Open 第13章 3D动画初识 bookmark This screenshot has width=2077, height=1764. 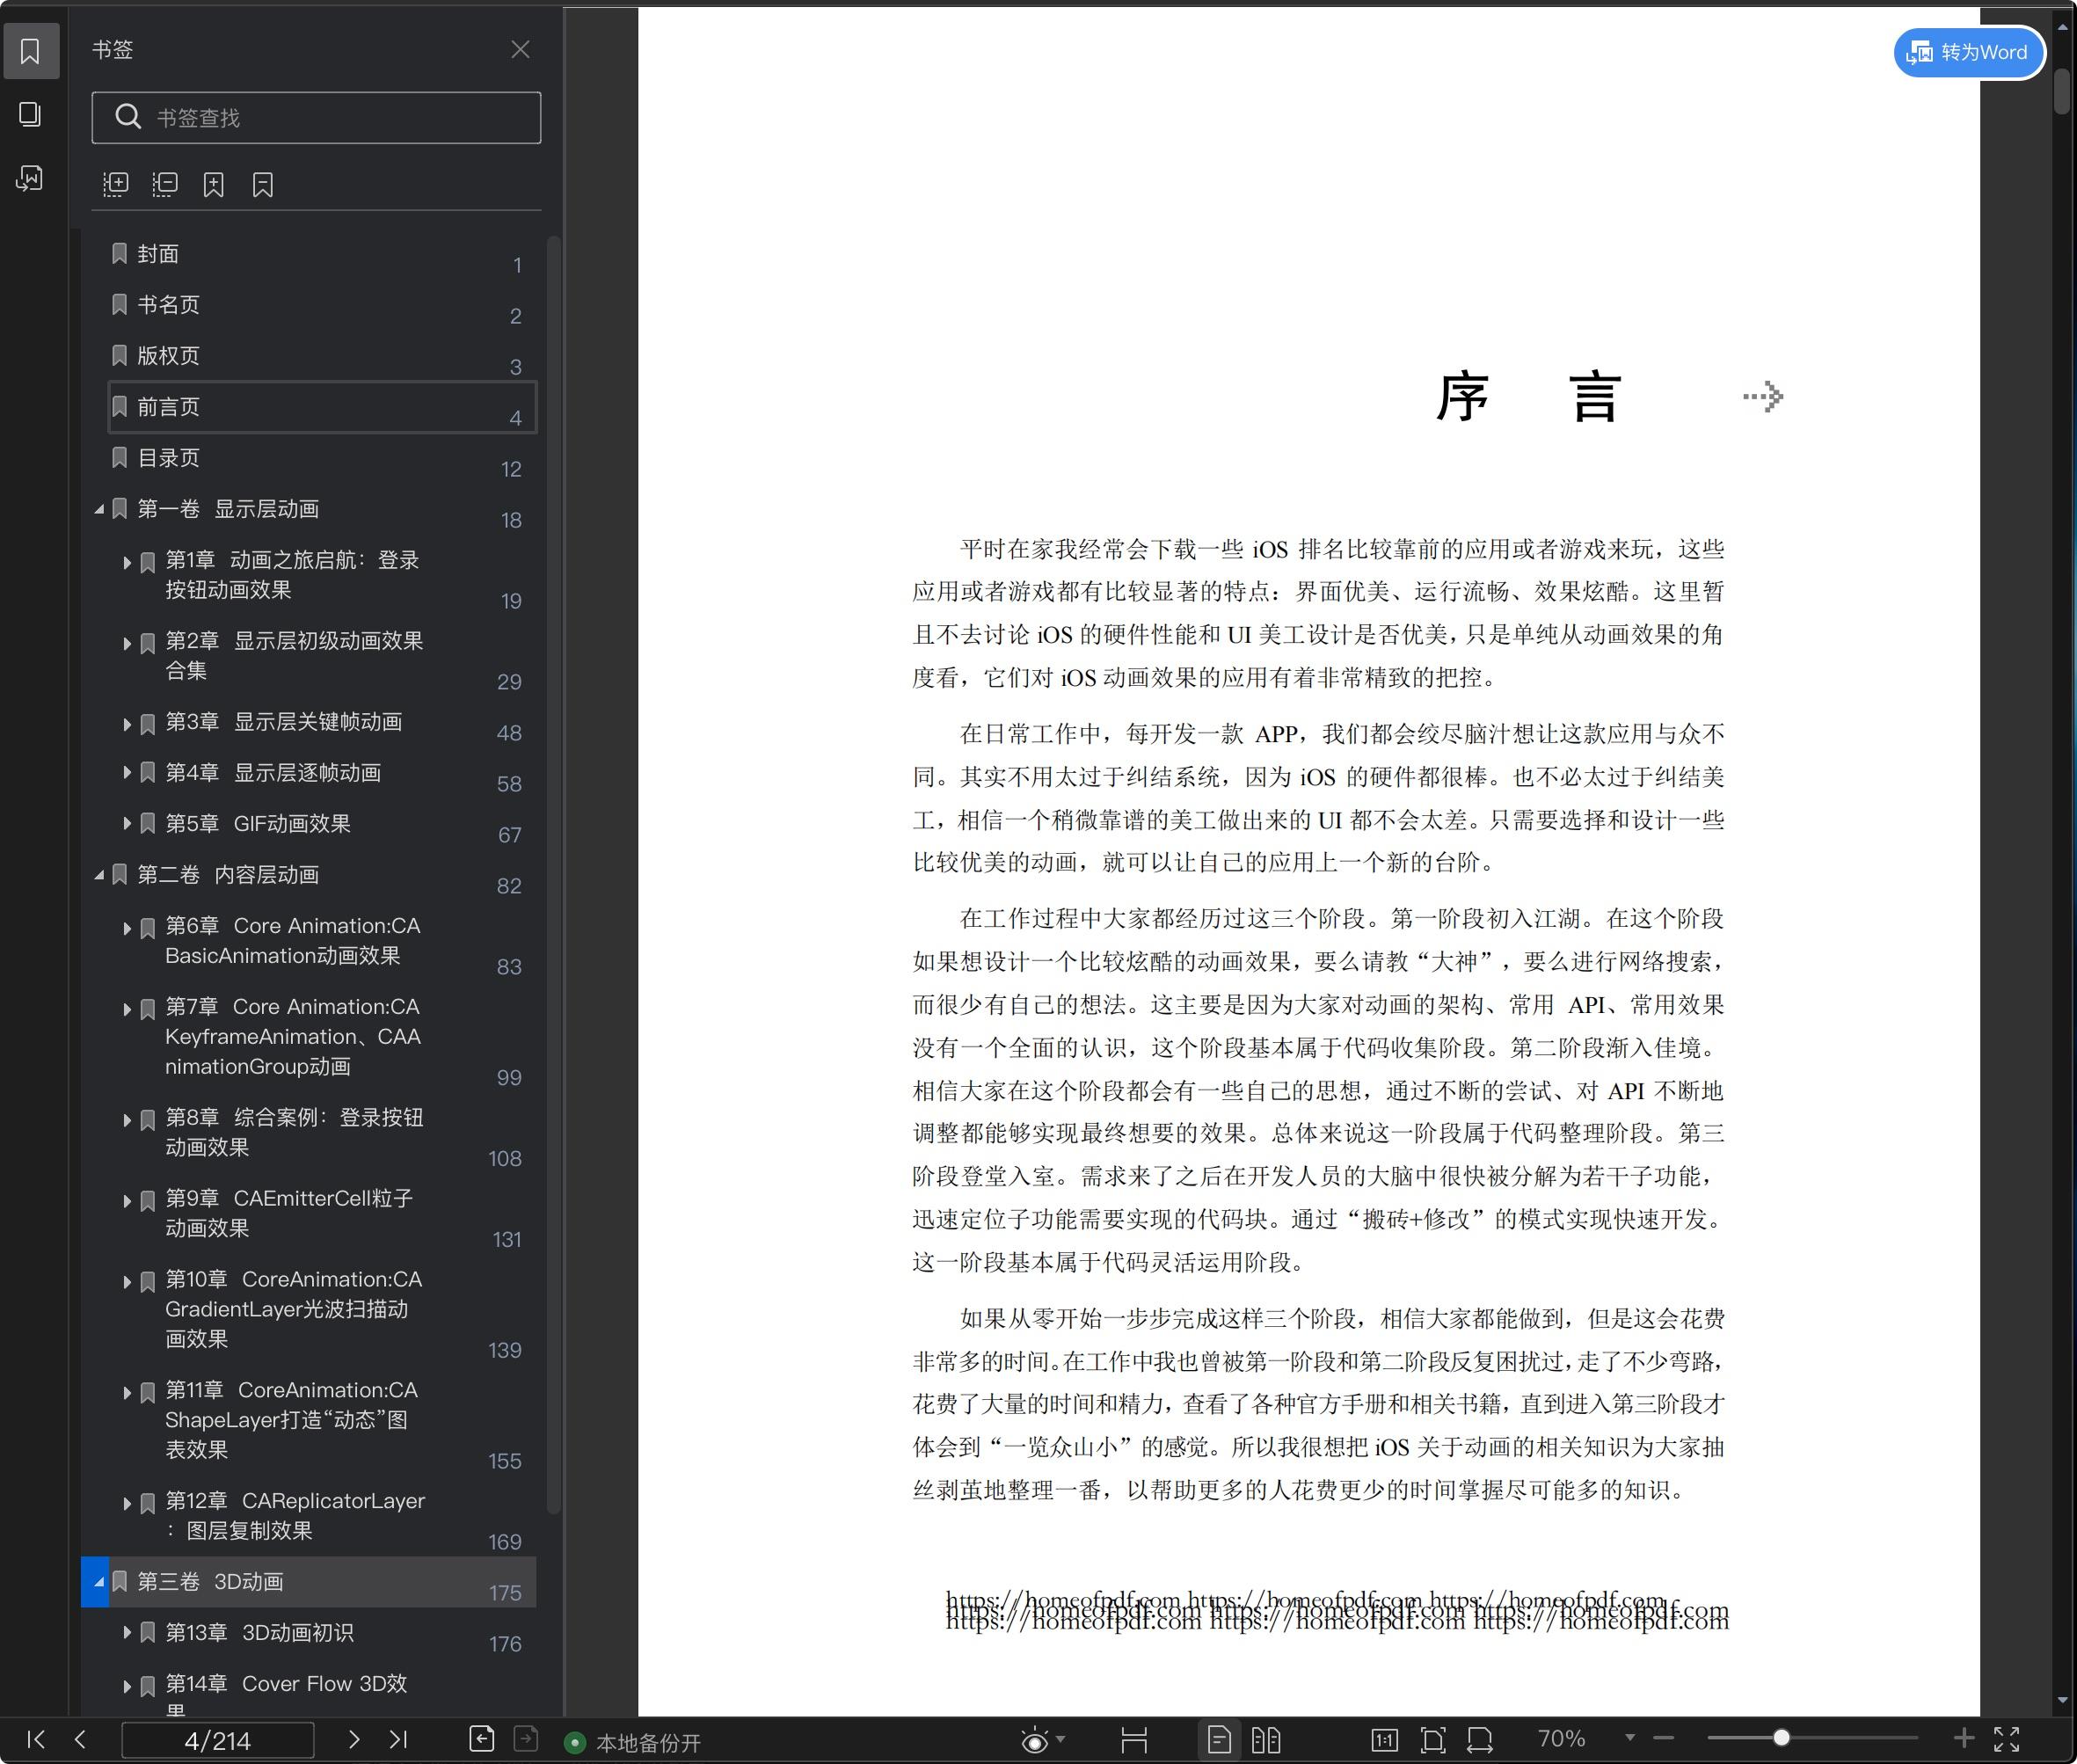click(x=259, y=1633)
